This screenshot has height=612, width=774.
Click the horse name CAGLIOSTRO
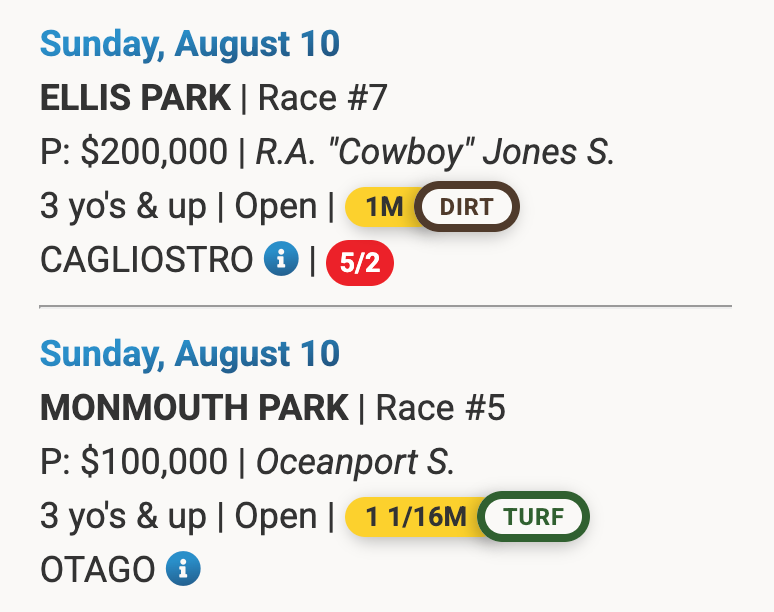tap(146, 261)
